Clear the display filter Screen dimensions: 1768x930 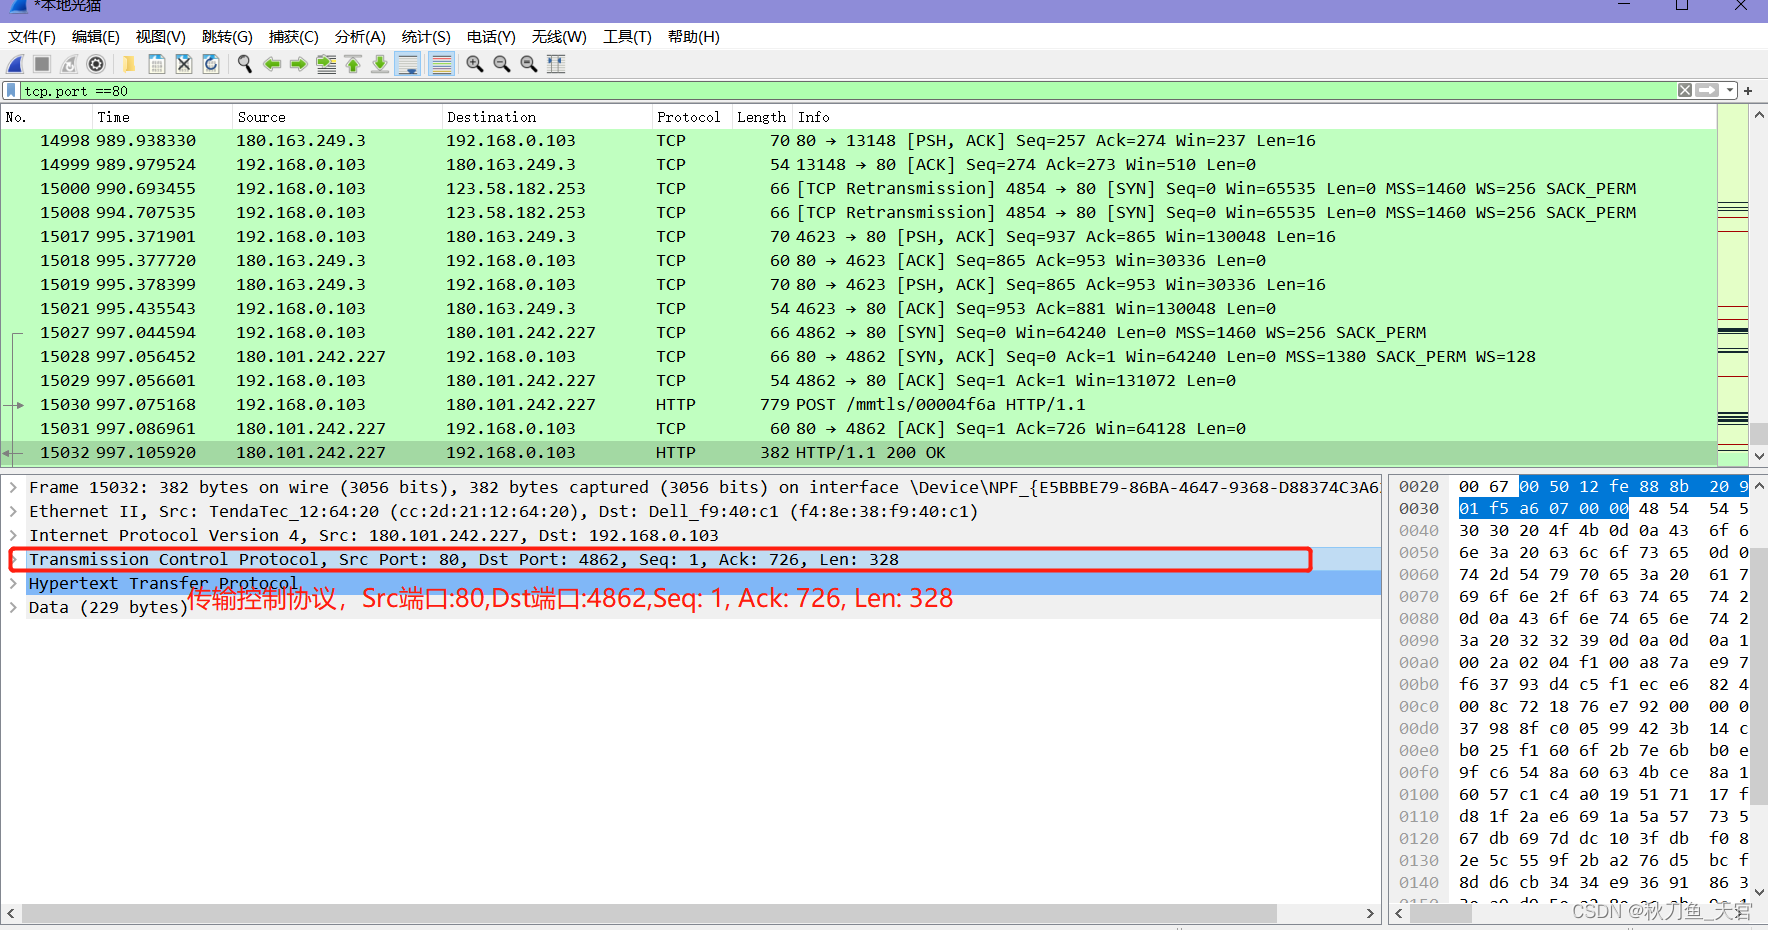(x=1685, y=90)
